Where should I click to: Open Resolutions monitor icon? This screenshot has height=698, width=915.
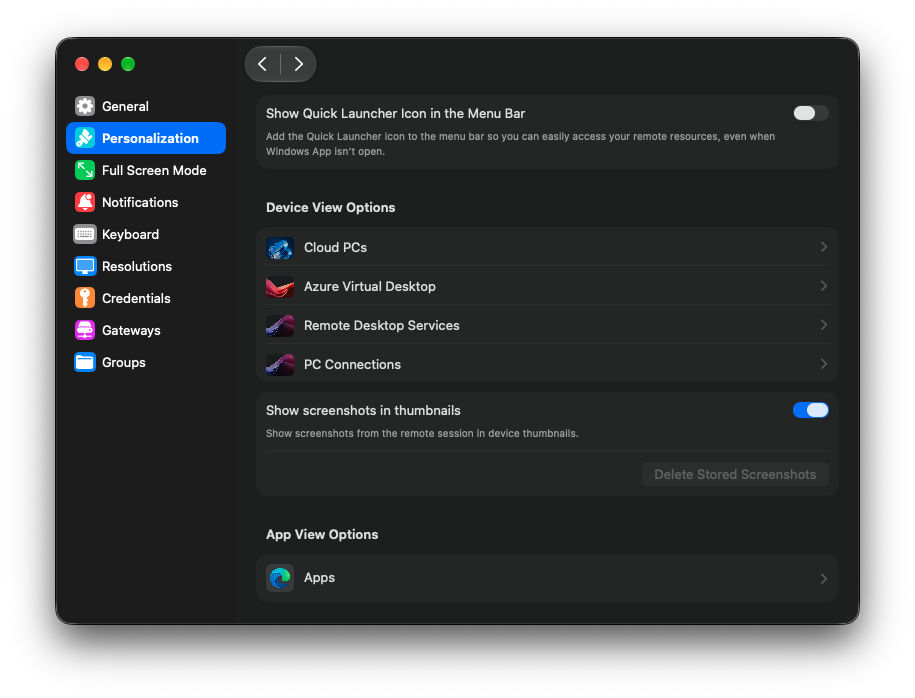coord(85,267)
